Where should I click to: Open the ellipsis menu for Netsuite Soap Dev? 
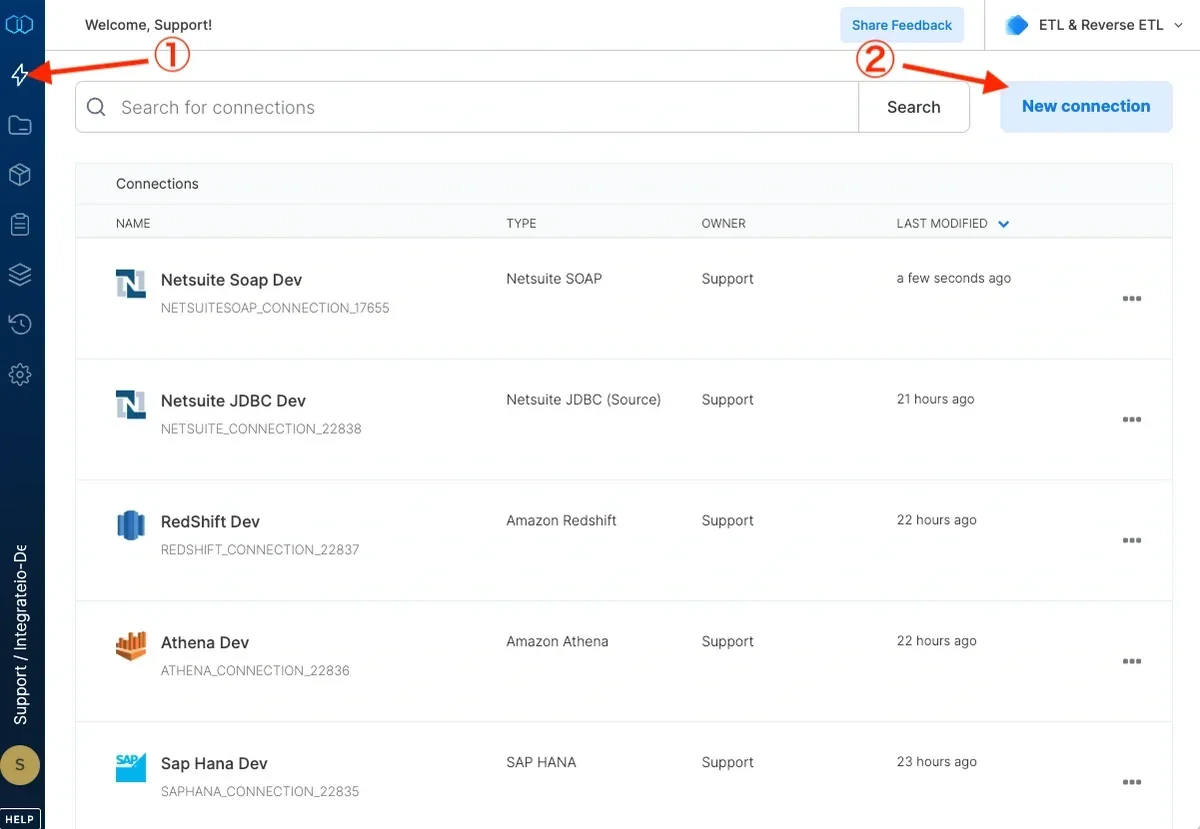coord(1131,298)
